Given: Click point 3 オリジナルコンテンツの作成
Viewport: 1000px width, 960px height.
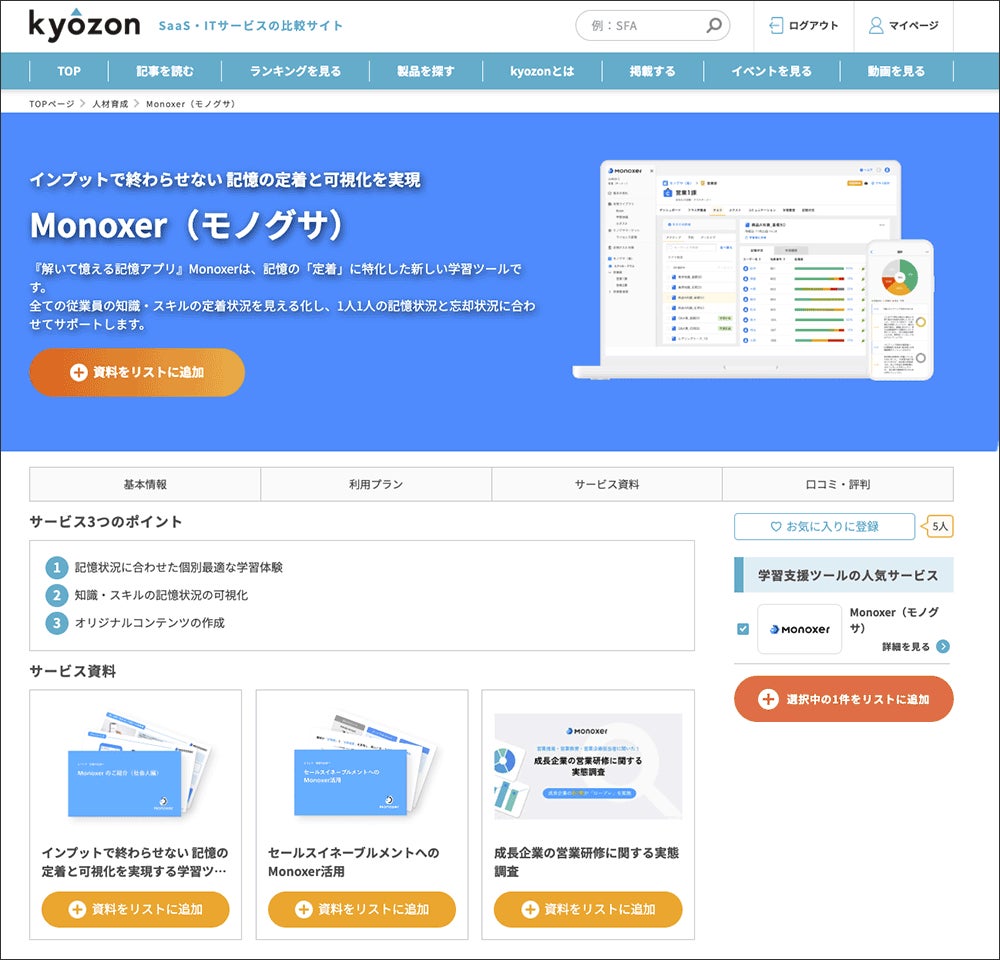Looking at the screenshot, I should (x=149, y=623).
